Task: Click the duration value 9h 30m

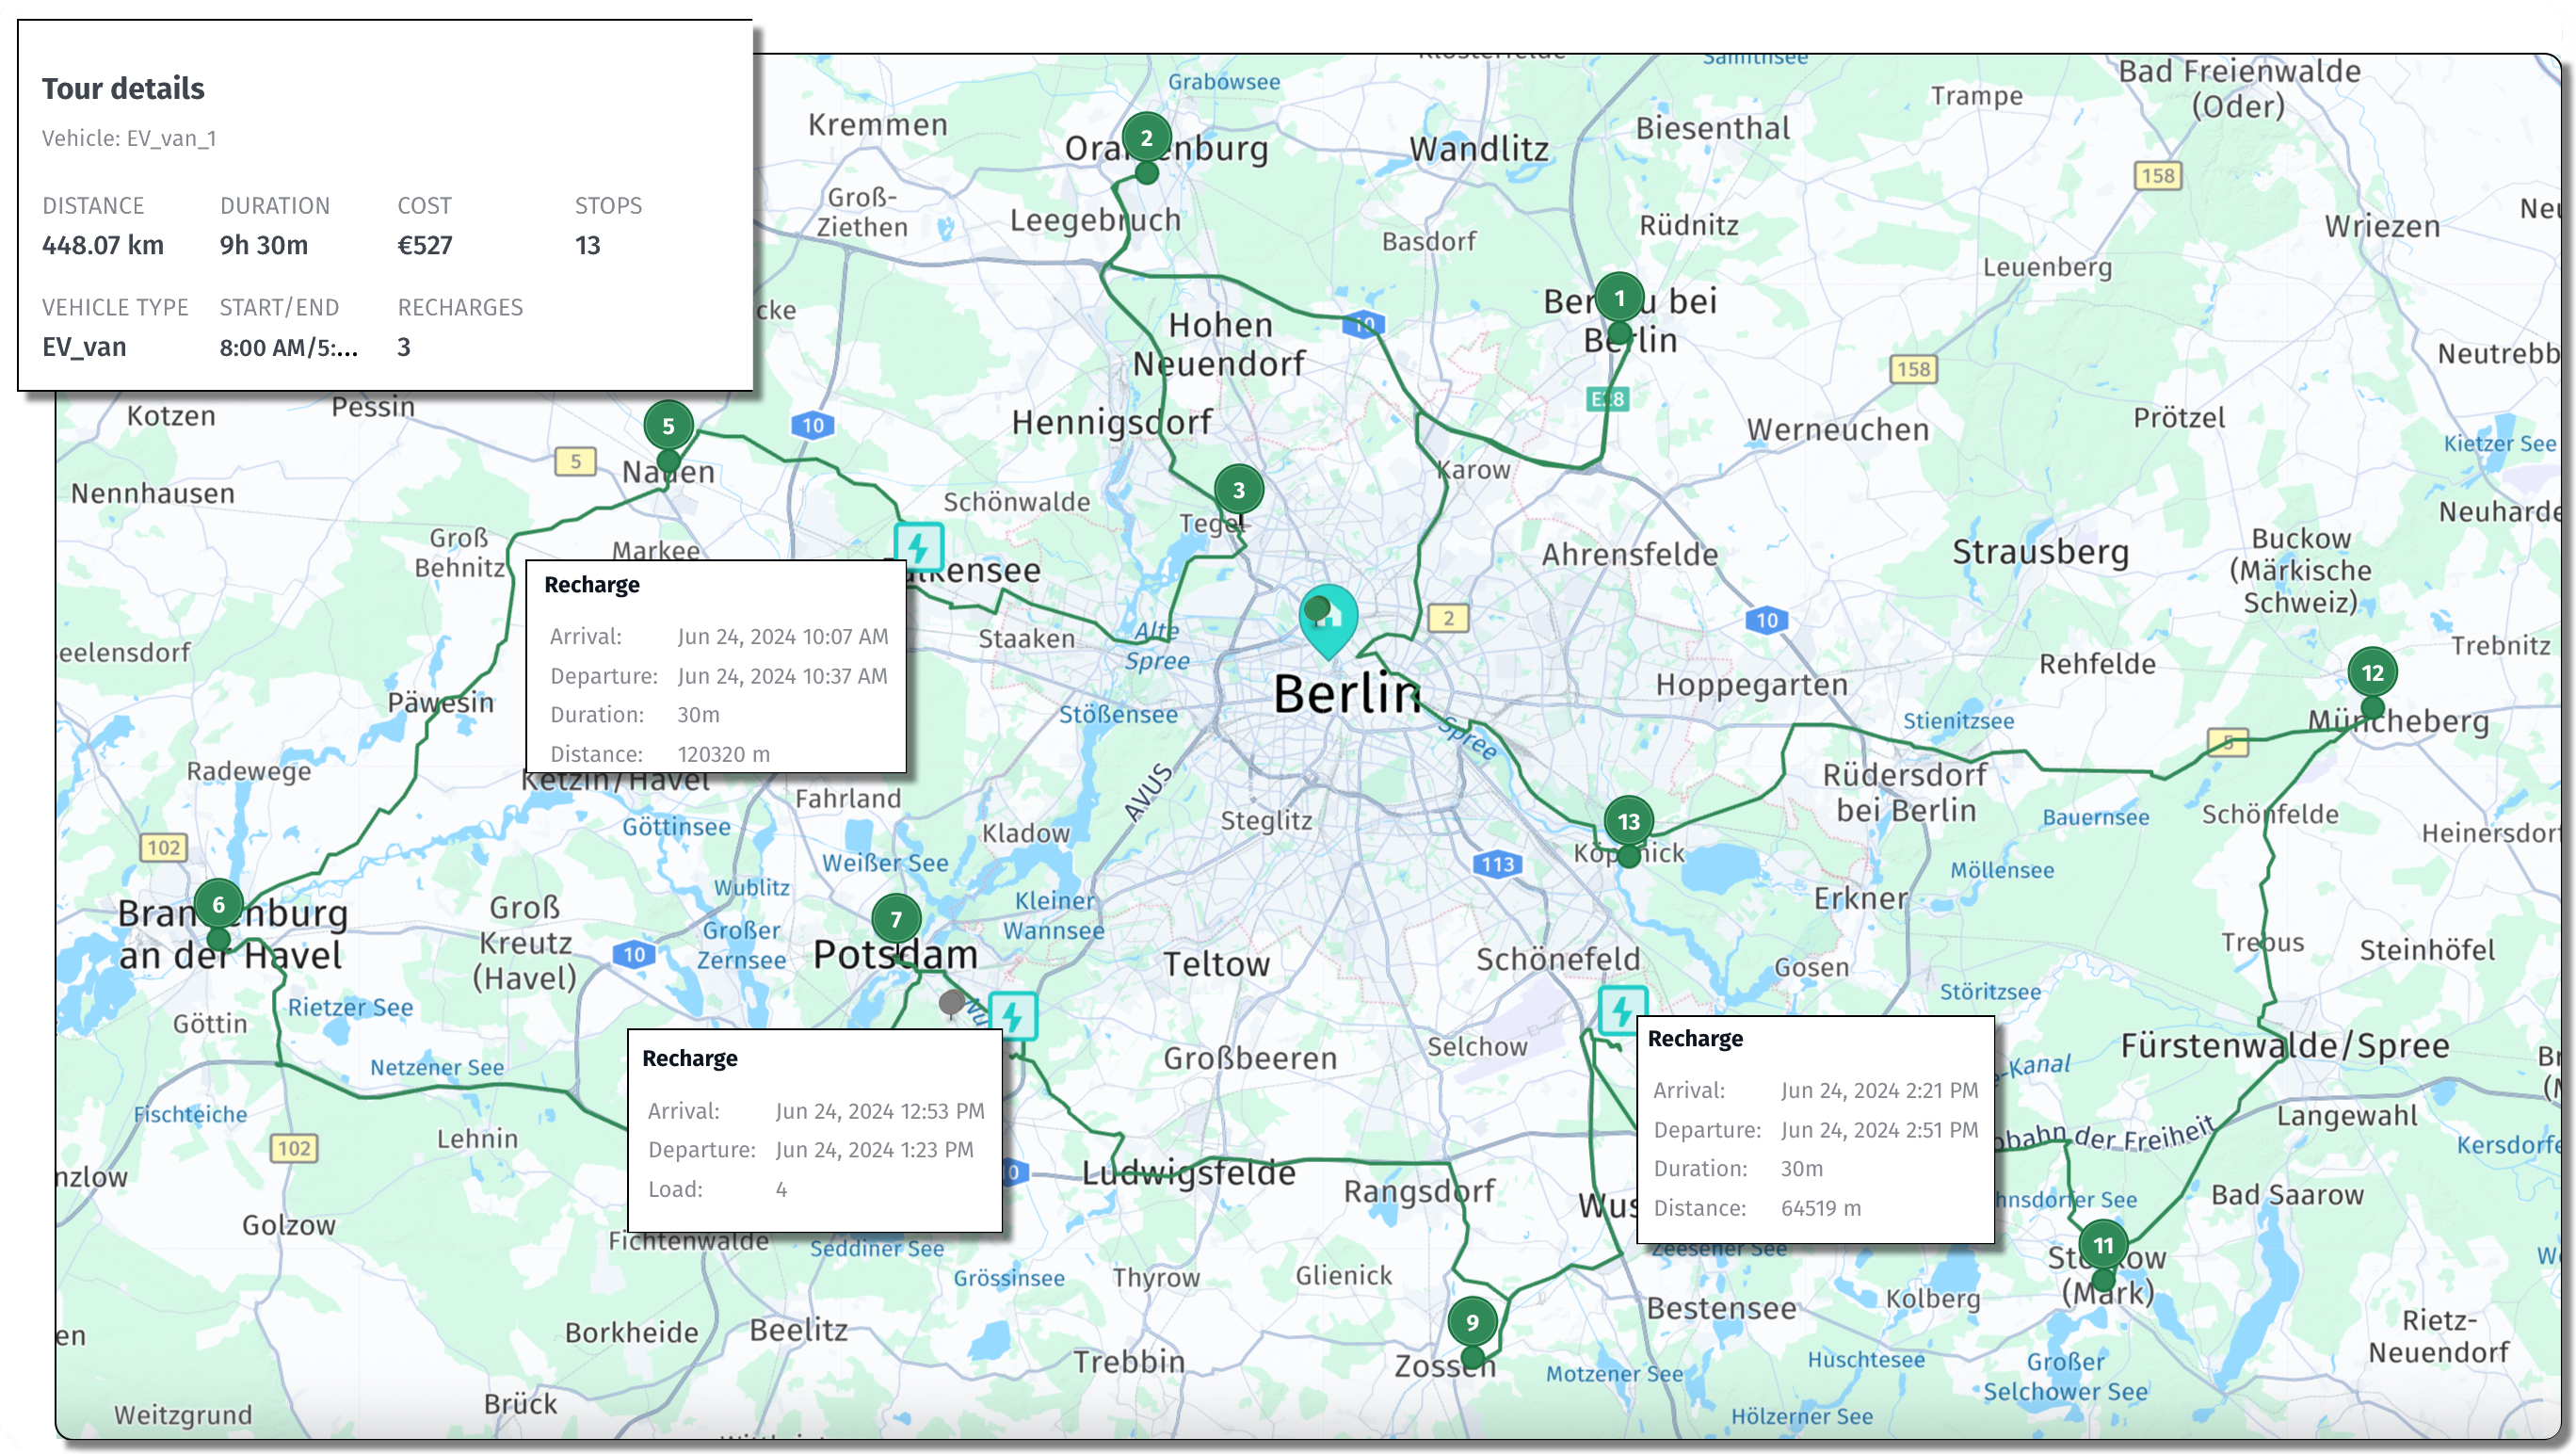Action: [264, 245]
